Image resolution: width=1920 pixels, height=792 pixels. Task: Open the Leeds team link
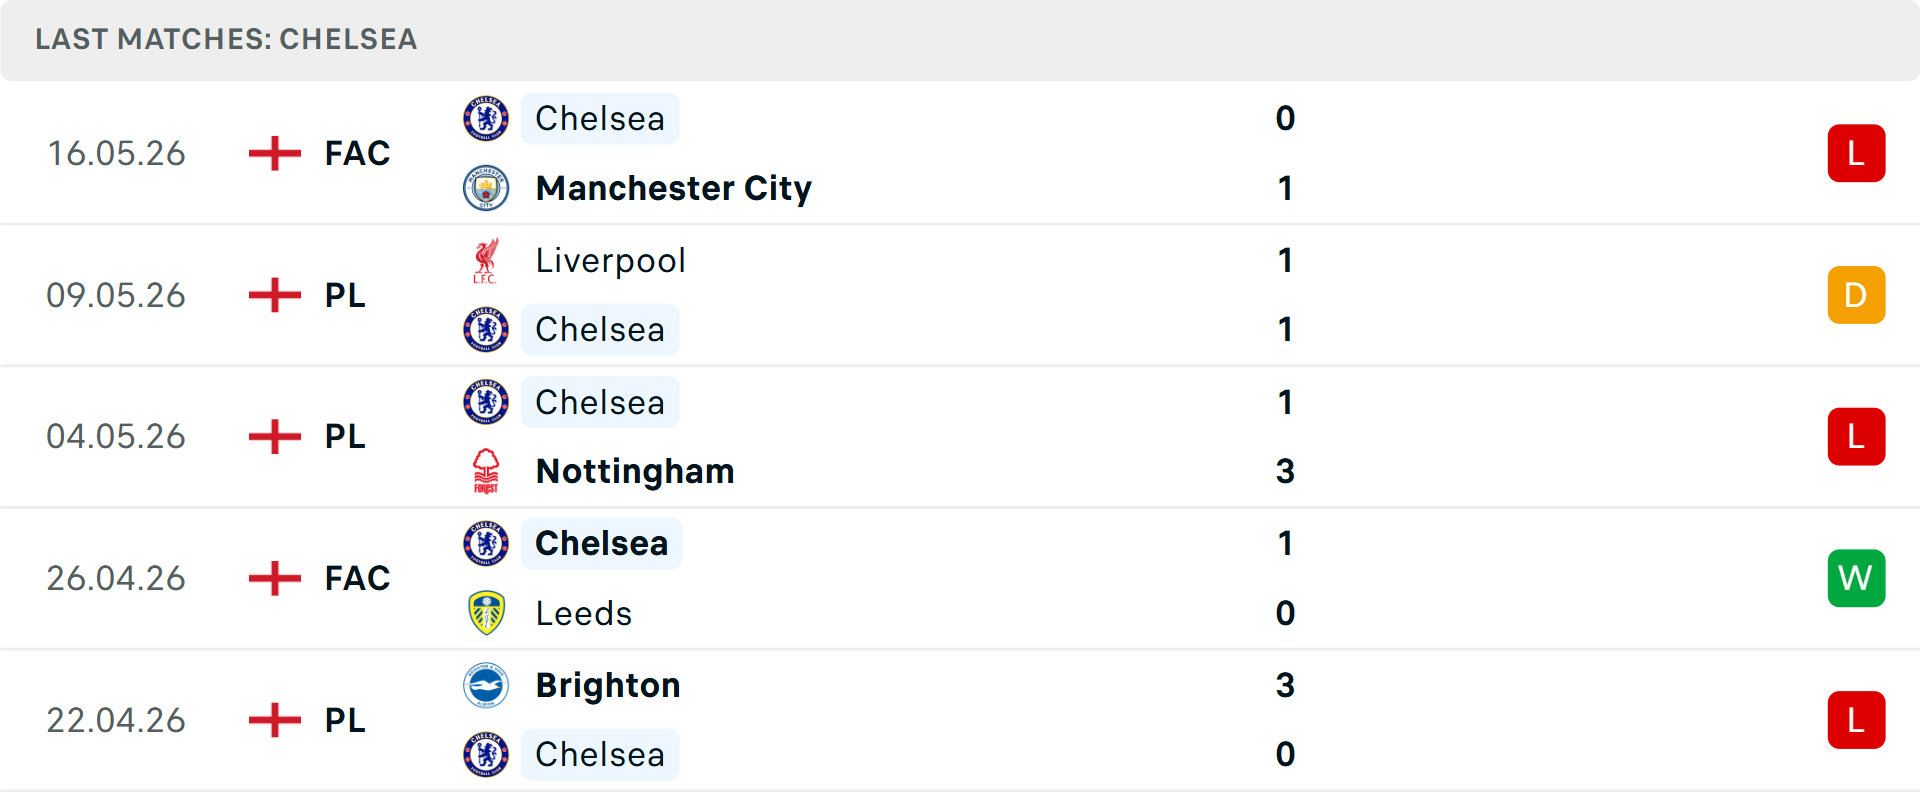tap(584, 613)
